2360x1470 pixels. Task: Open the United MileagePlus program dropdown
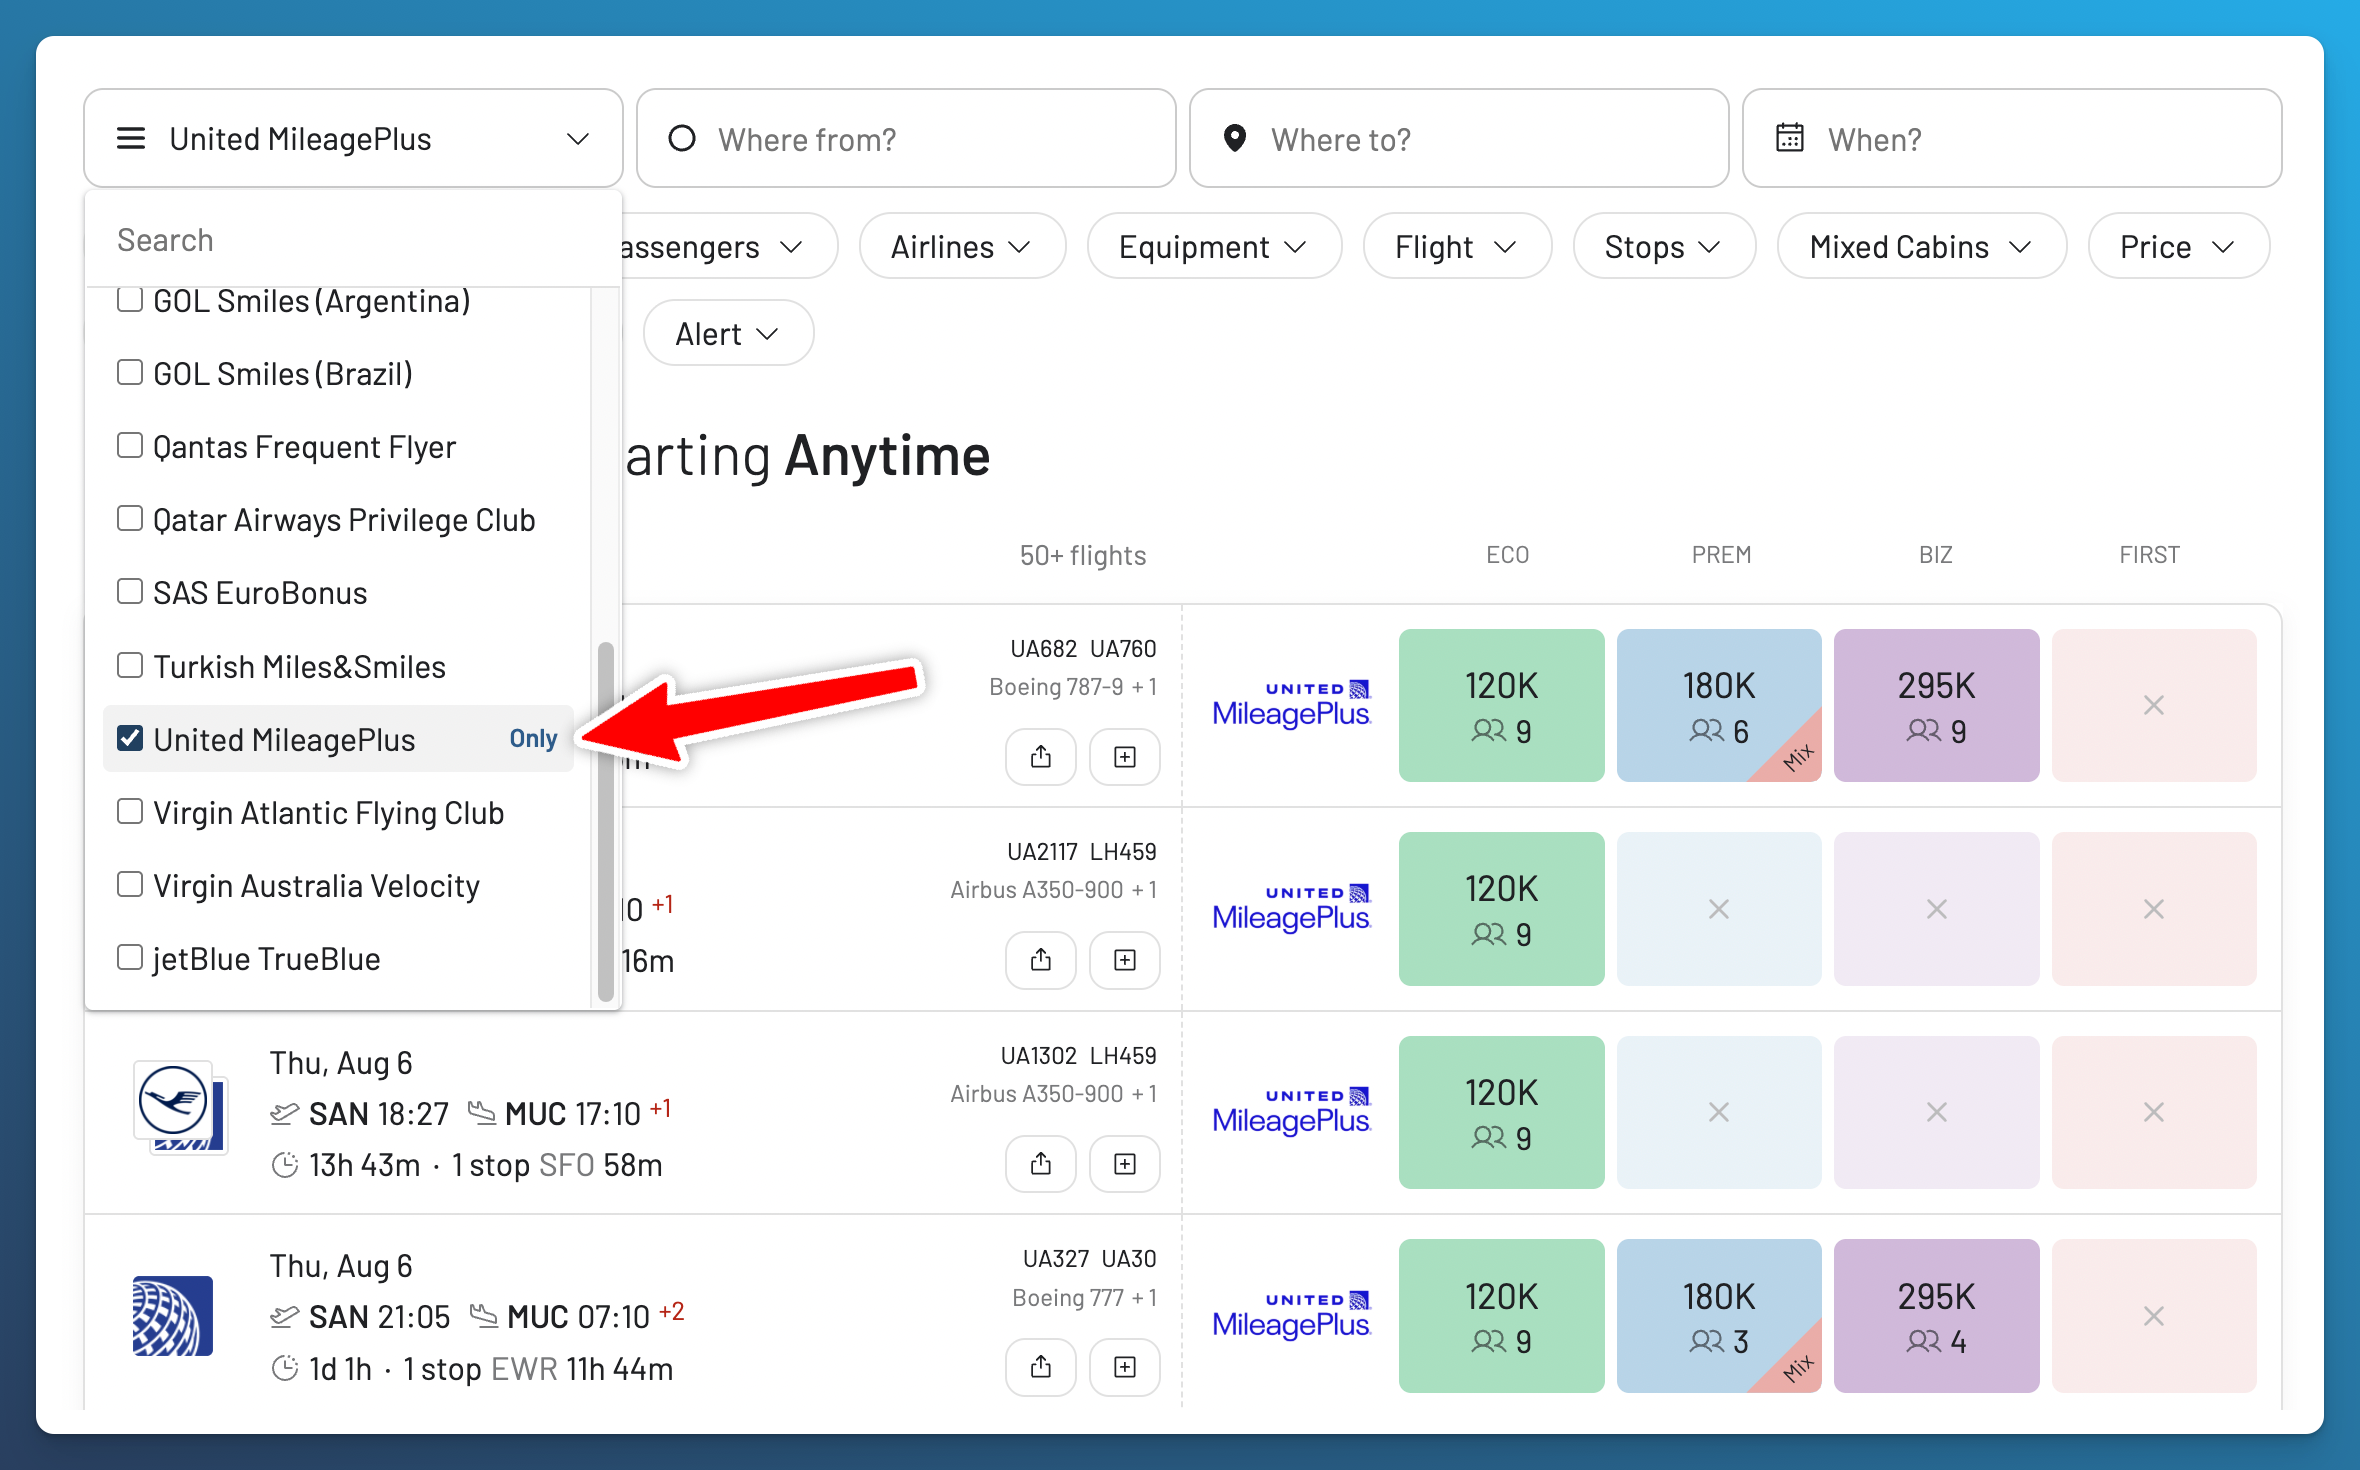coord(353,139)
